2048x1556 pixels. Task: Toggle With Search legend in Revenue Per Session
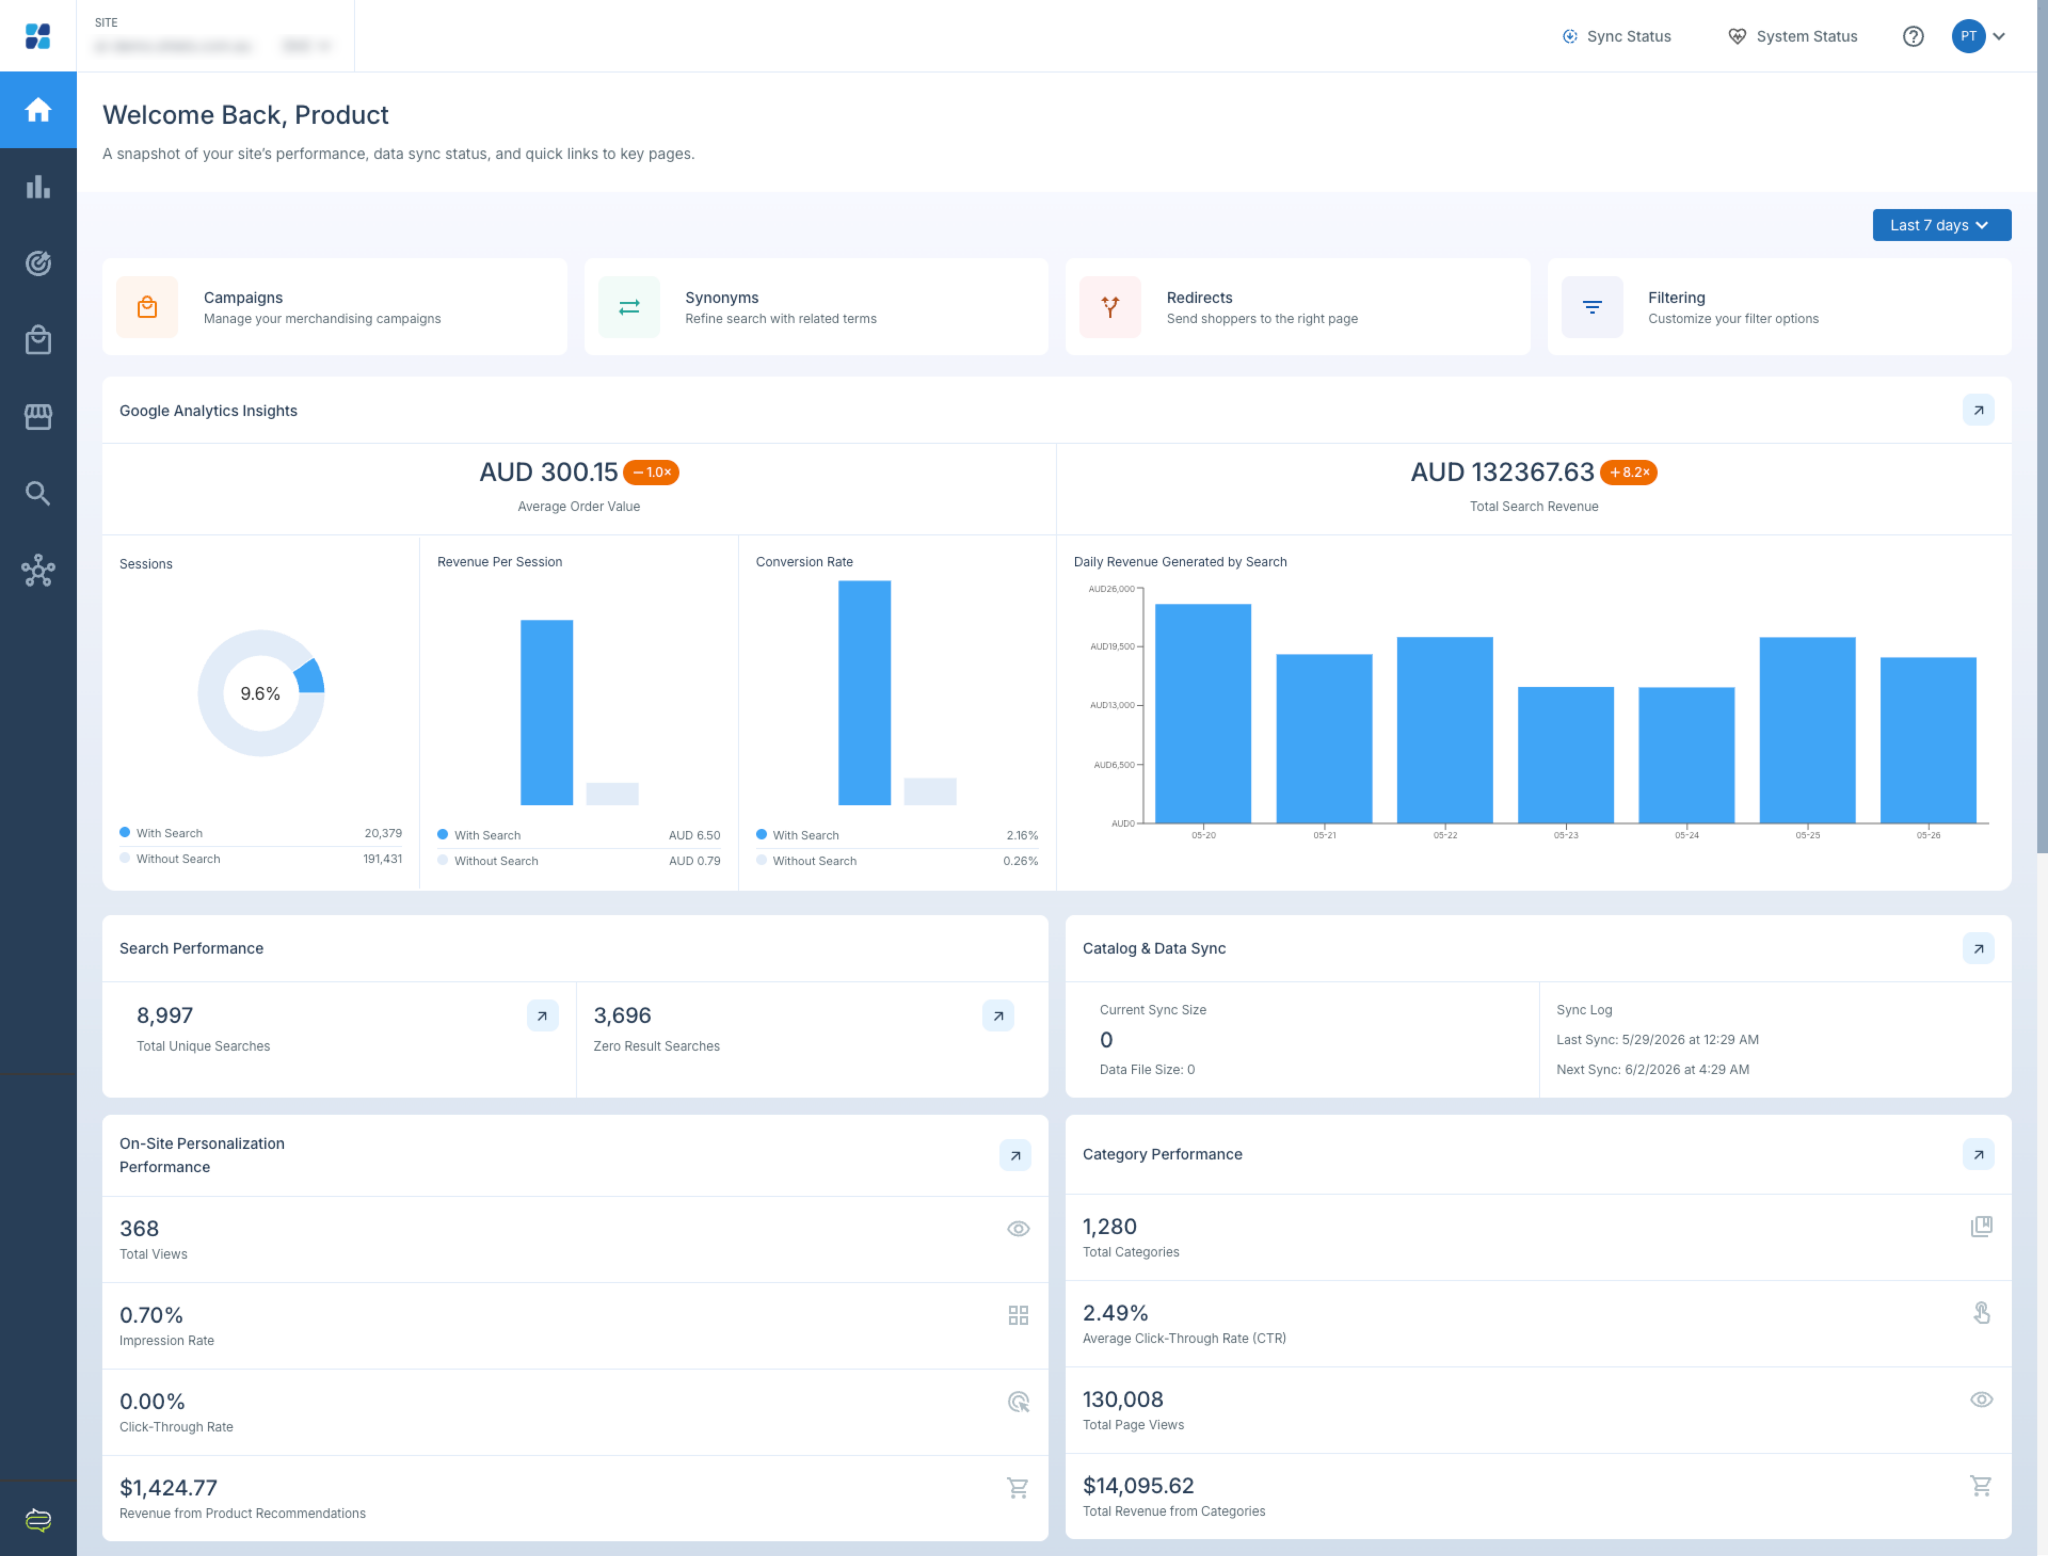pos(479,835)
